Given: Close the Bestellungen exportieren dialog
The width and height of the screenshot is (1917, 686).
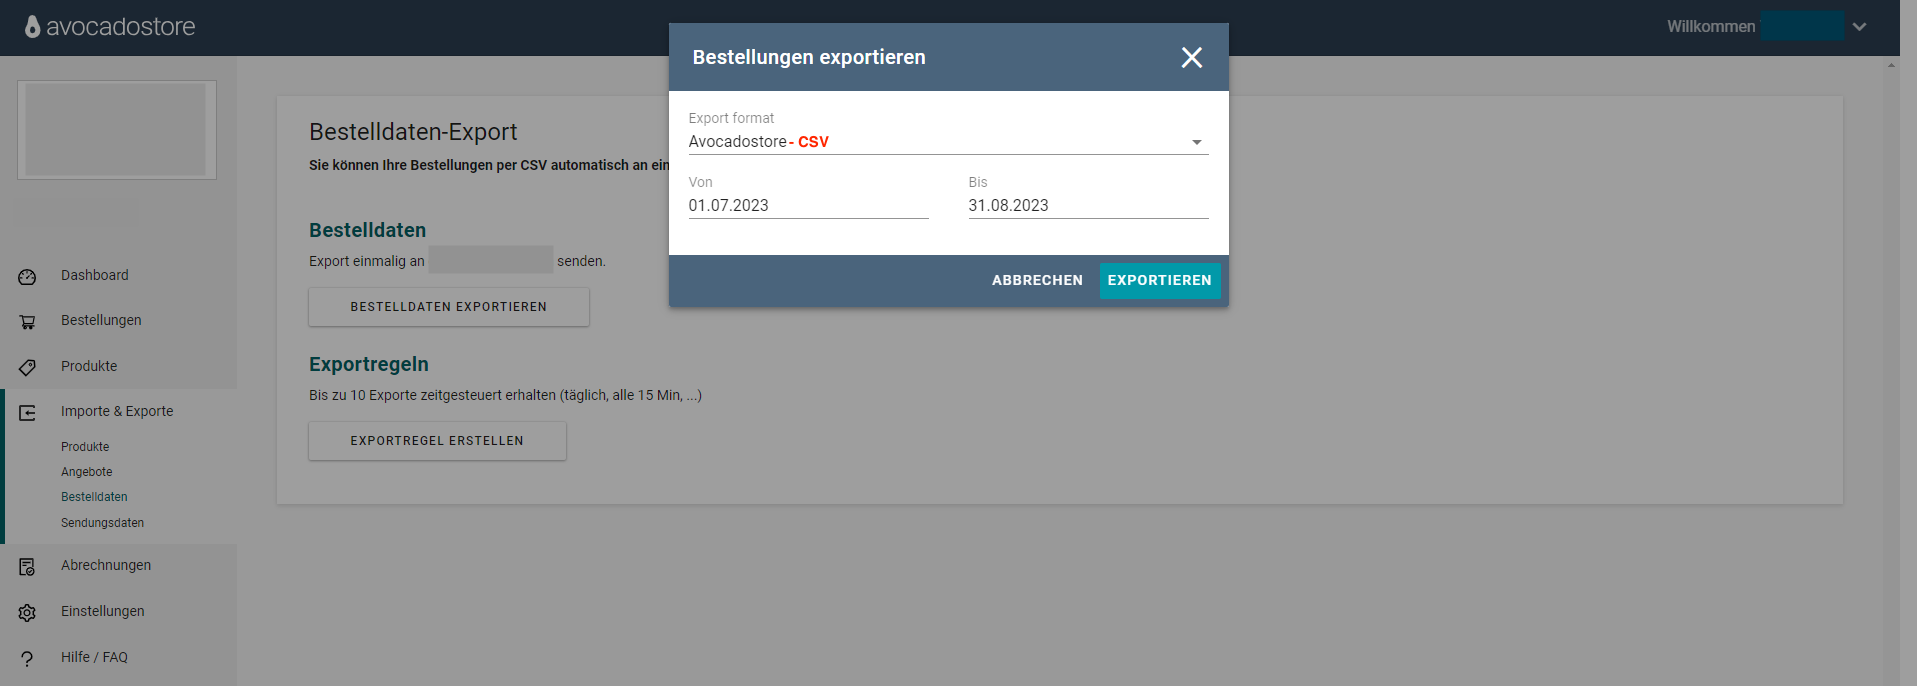Looking at the screenshot, I should [x=1192, y=57].
